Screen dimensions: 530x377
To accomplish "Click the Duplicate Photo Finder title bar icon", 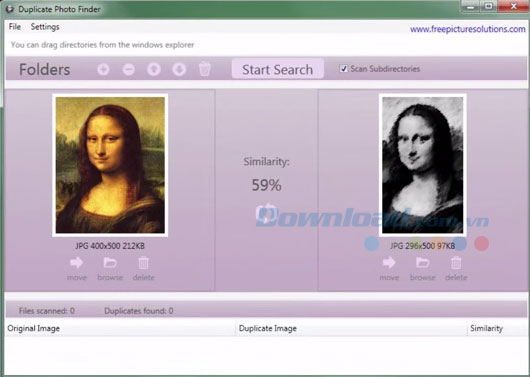I will (x=9, y=9).
